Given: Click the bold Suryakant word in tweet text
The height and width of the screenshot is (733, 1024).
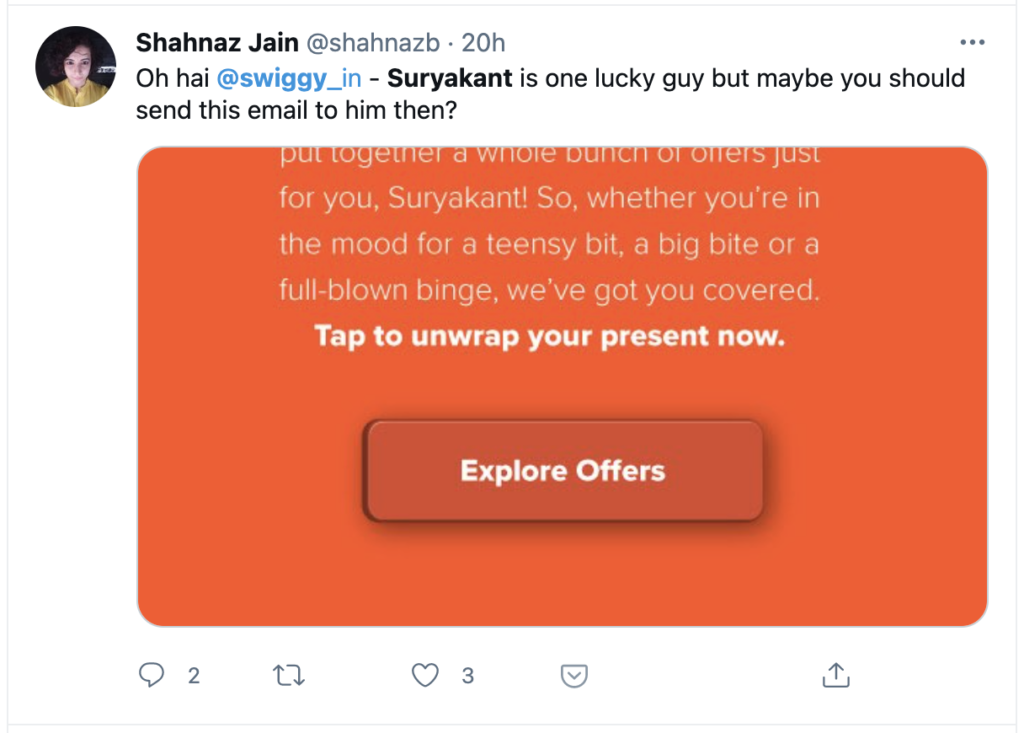Looking at the screenshot, I should pyautogui.click(x=450, y=78).
